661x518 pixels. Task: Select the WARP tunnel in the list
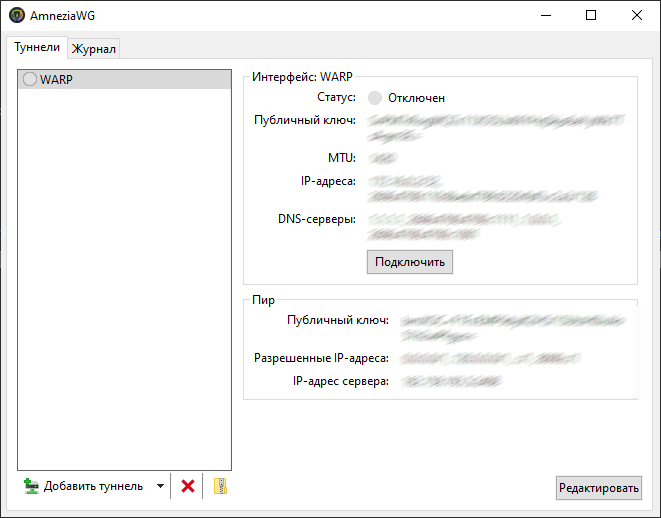pos(124,79)
